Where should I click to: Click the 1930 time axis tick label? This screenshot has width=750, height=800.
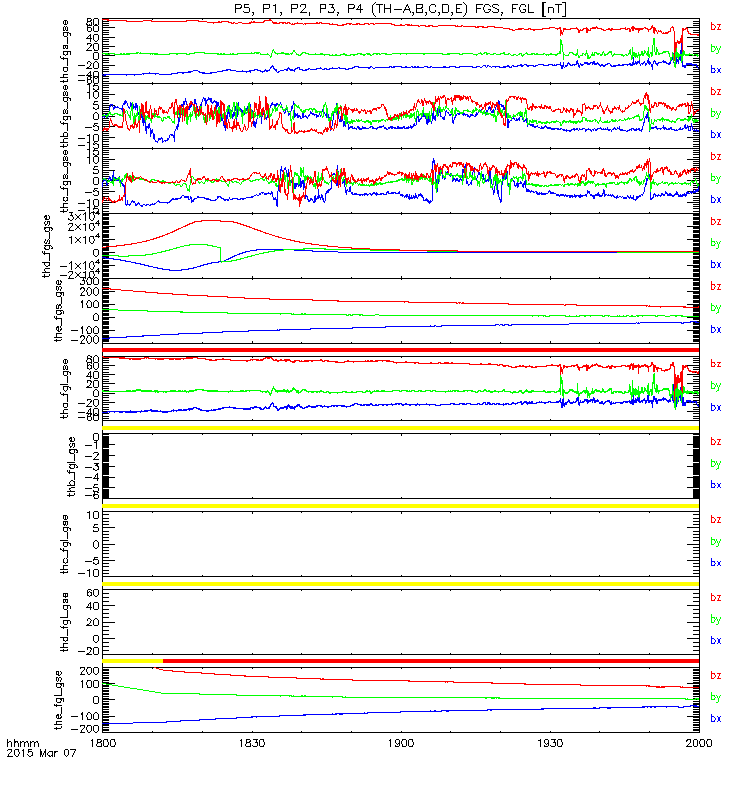point(550,743)
